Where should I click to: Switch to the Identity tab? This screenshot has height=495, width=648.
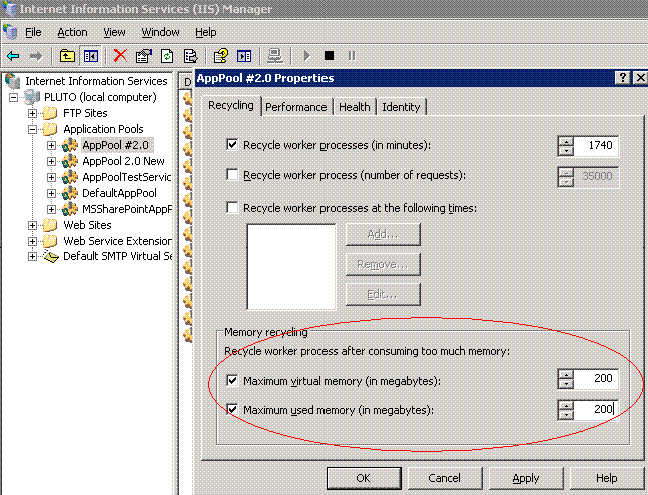tap(401, 107)
